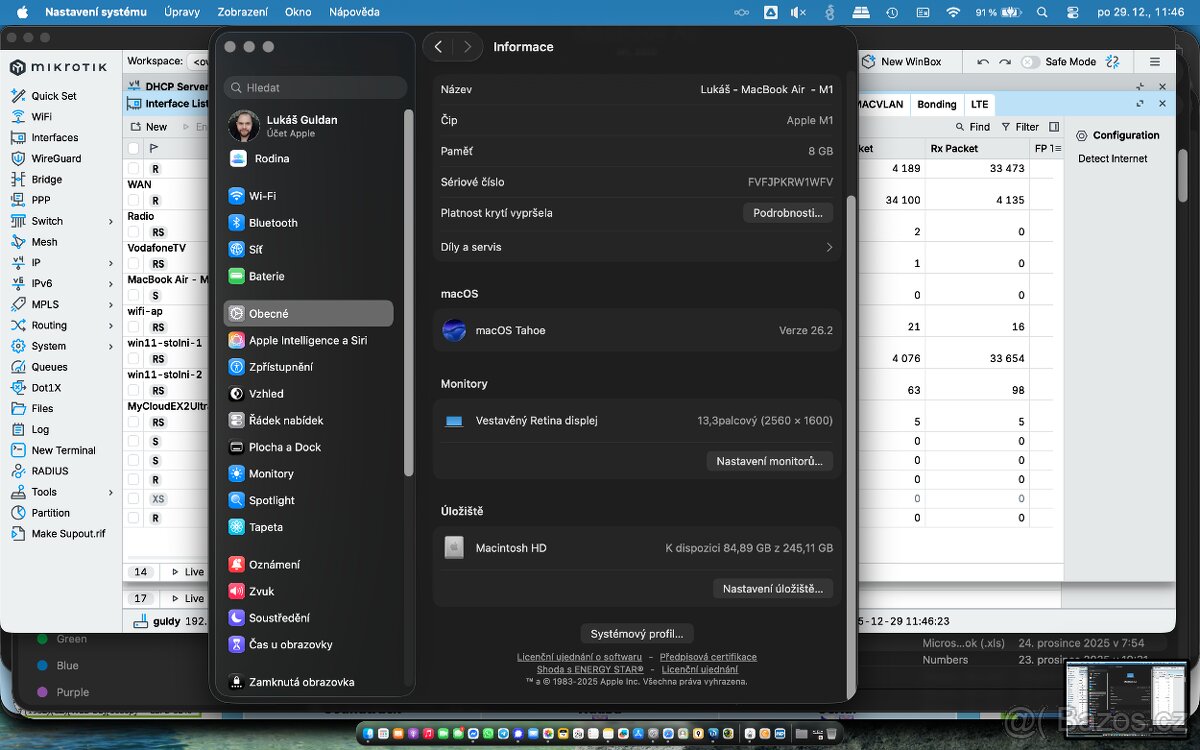Click the Bridge icon in MikroTik menu
Screen dimensions: 1200x750
(x=18, y=179)
